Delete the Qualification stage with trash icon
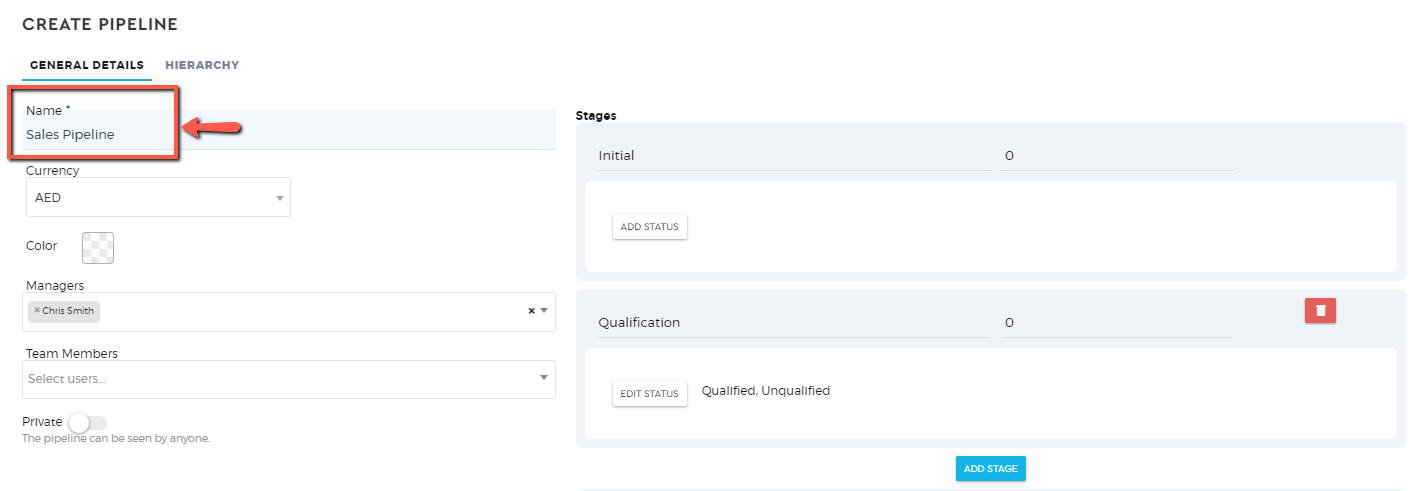Image resolution: width=1420 pixels, height=491 pixels. pyautogui.click(x=1320, y=311)
